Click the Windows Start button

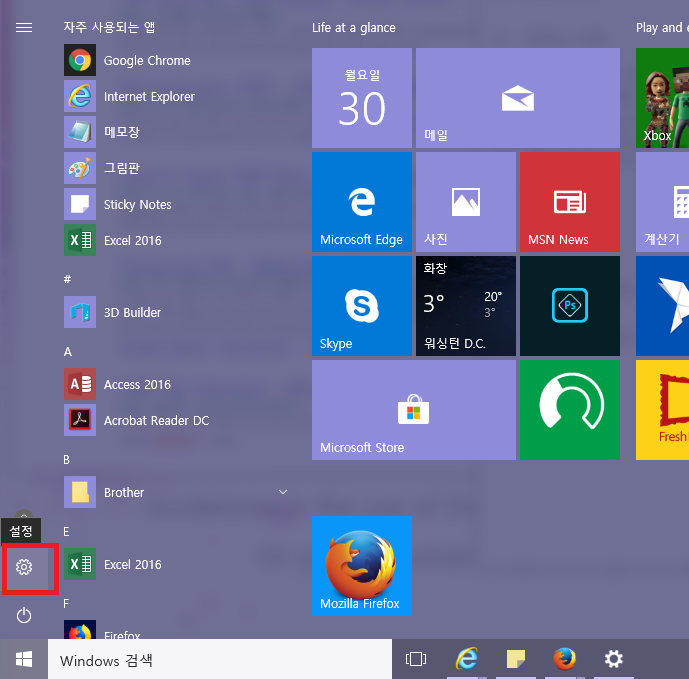point(24,659)
